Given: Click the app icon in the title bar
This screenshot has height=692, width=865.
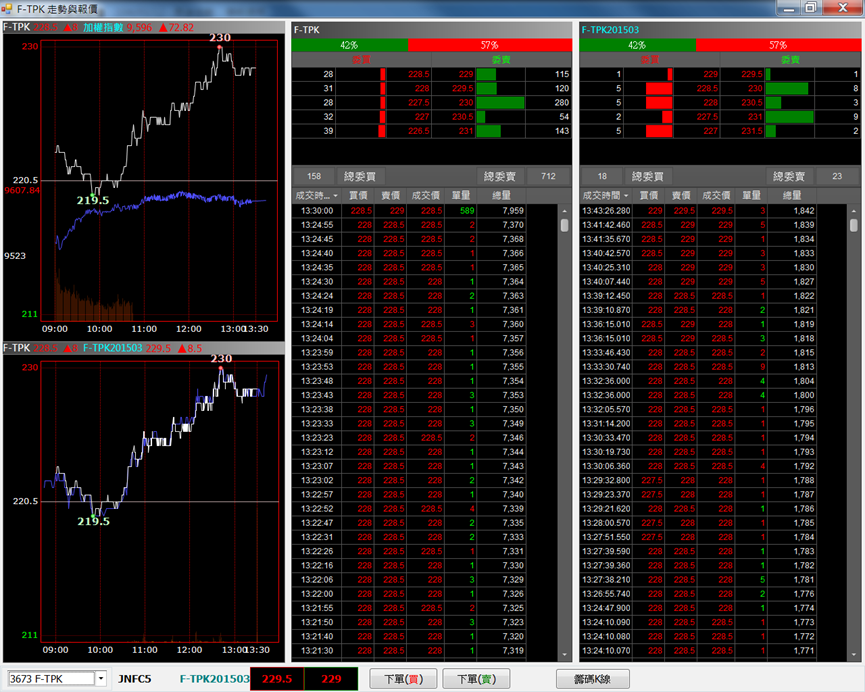Looking at the screenshot, I should click(9, 8).
